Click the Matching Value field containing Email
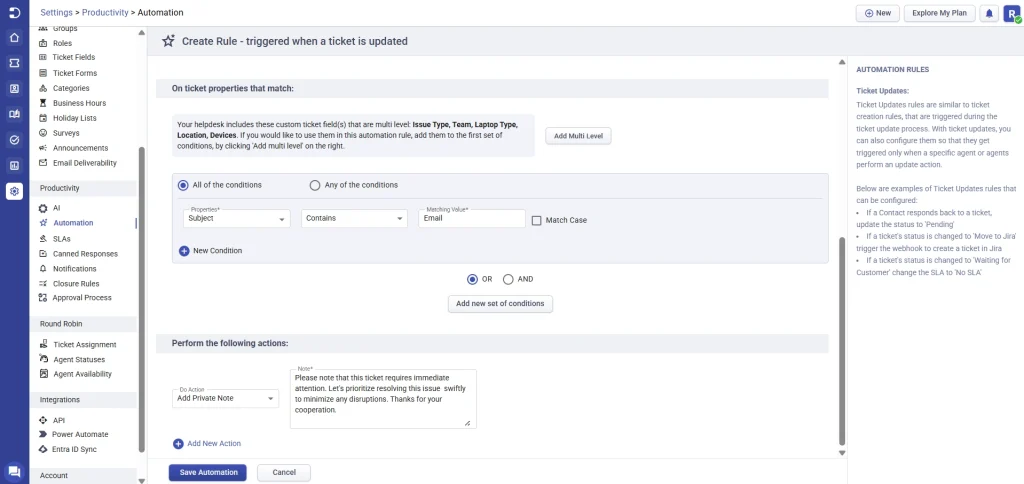The width and height of the screenshot is (1024, 484). (472, 218)
